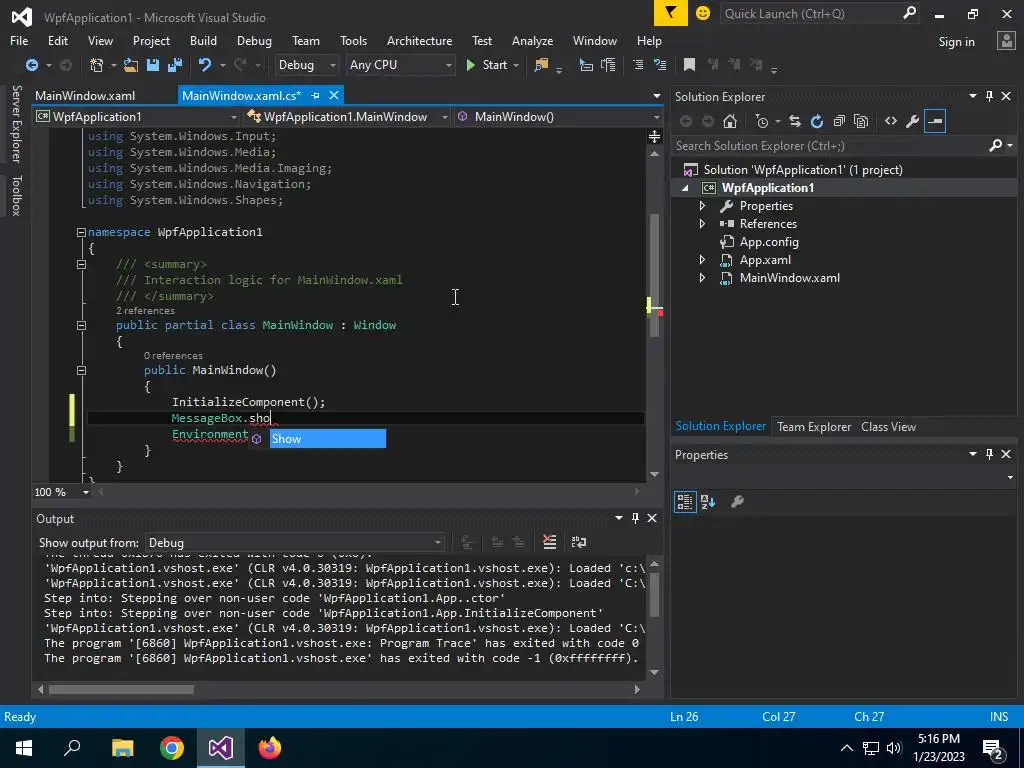
Task: Switch to the Team Explorer tab
Action: point(814,427)
